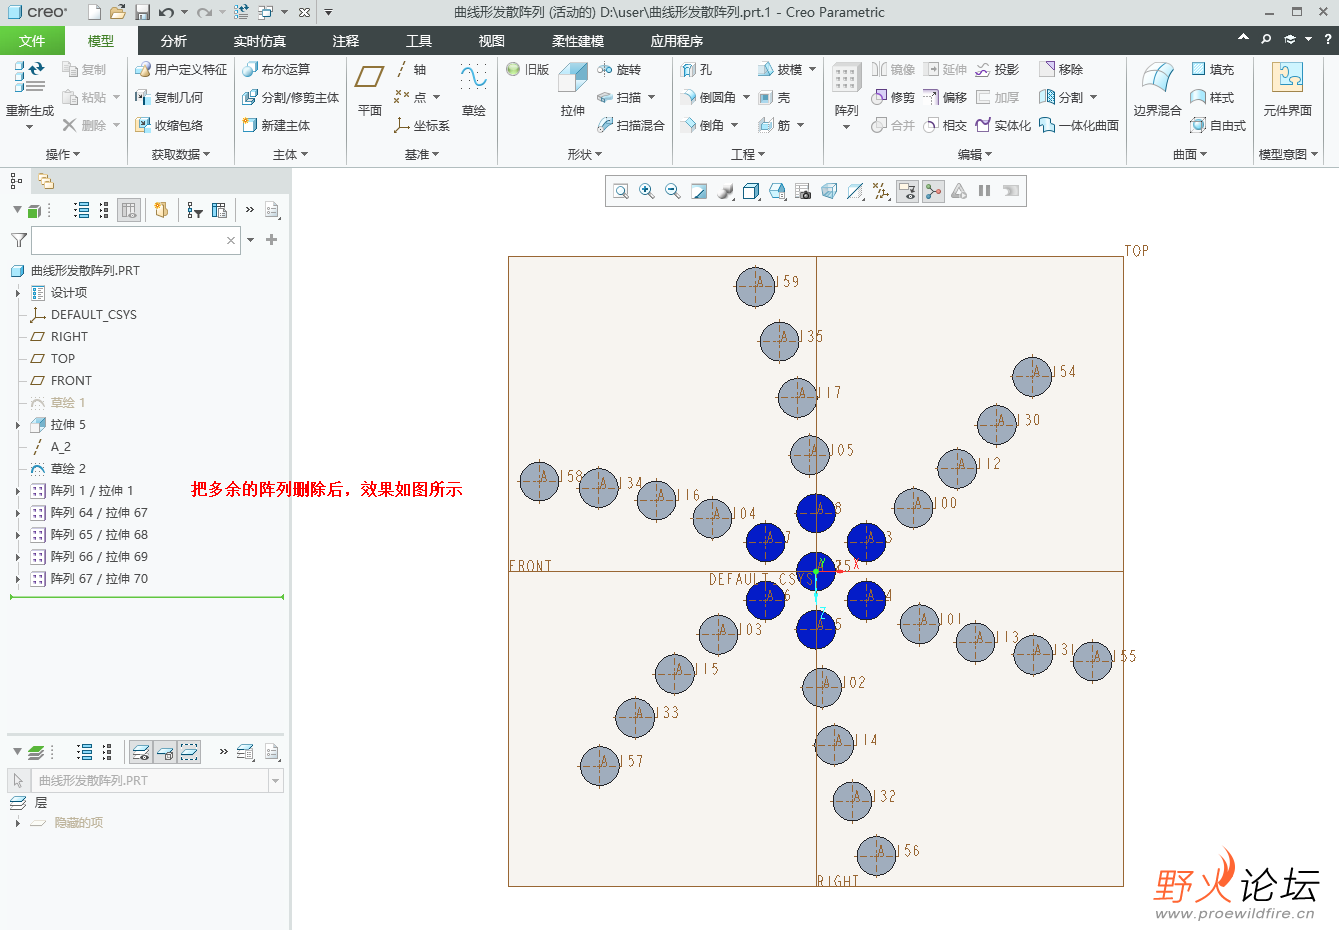Toggle the pause simulation icon in graphics toolbar
The height and width of the screenshot is (930, 1339).
point(984,191)
